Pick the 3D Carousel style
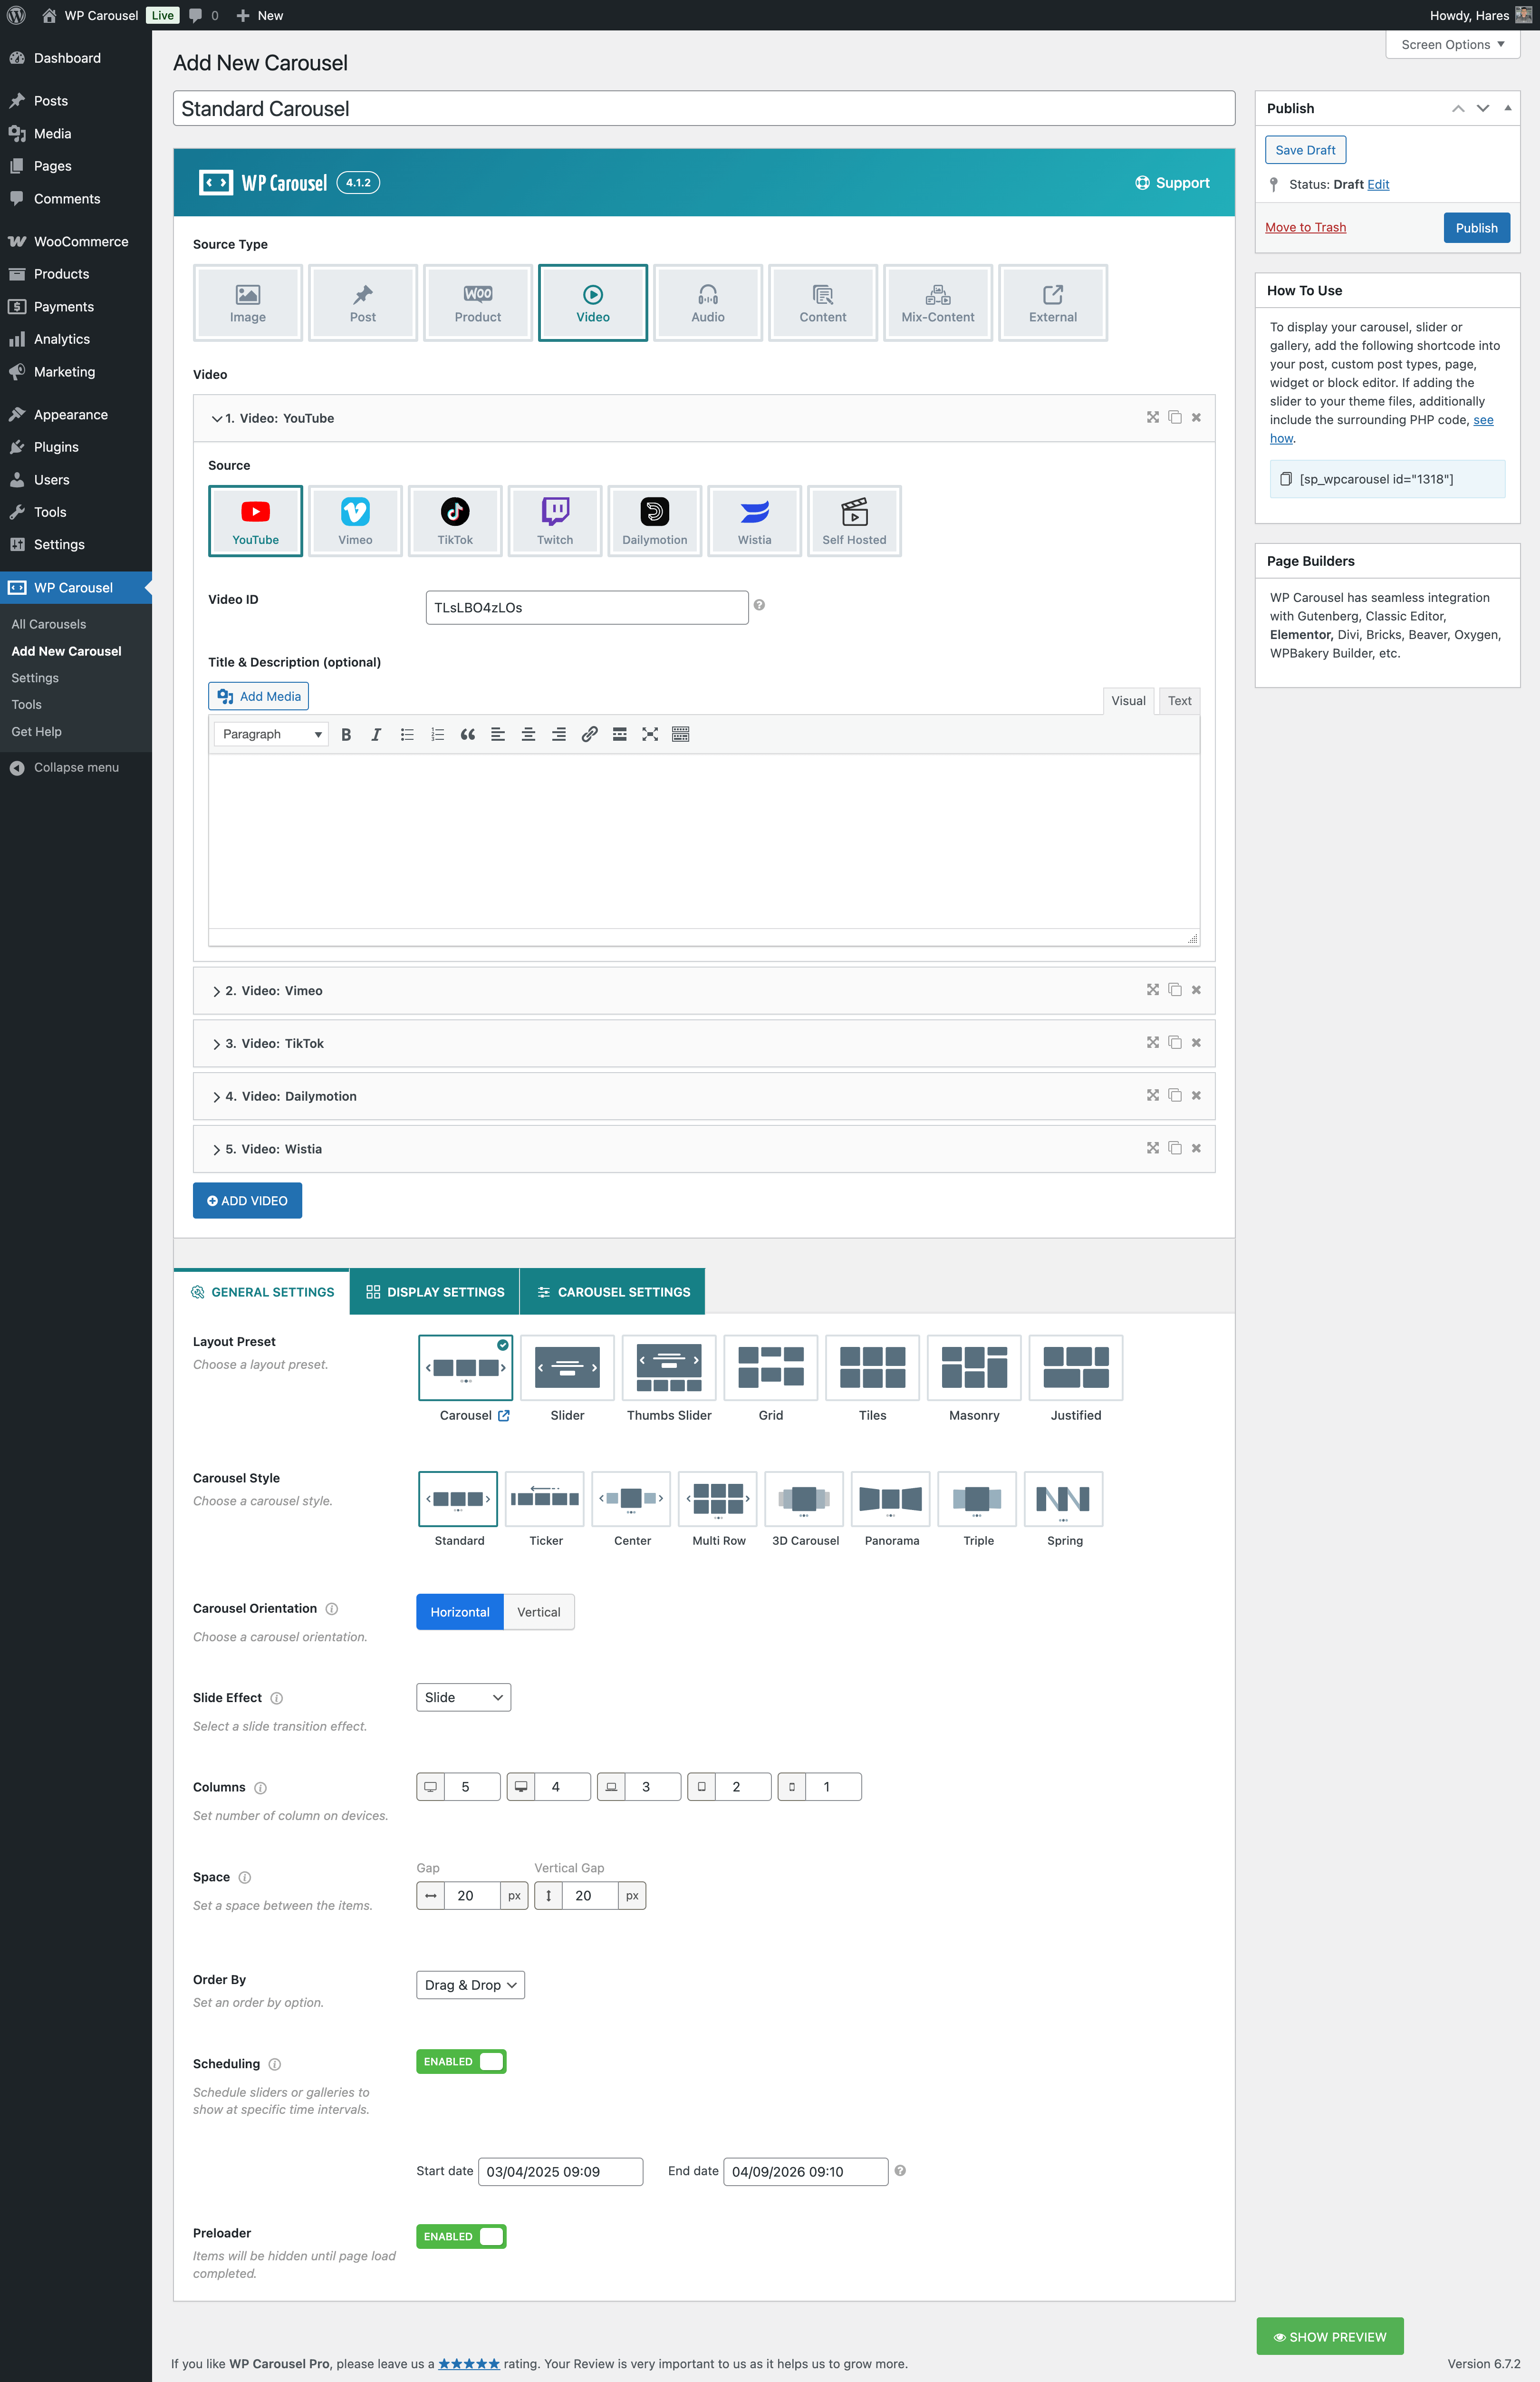1540x2382 pixels. (x=804, y=1498)
